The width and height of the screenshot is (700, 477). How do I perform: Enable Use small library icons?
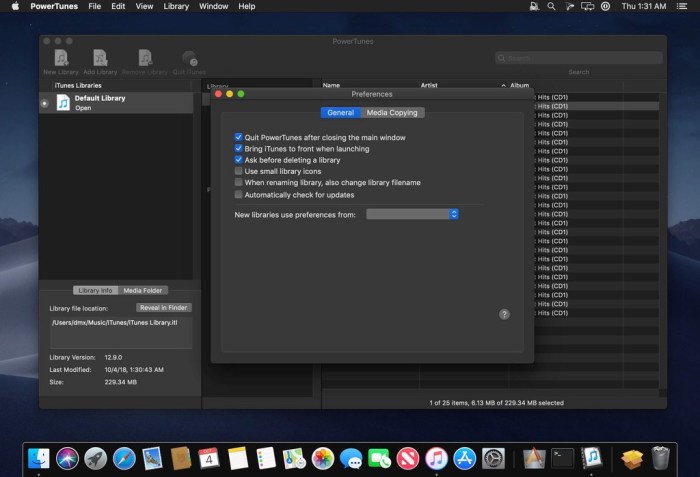(238, 172)
